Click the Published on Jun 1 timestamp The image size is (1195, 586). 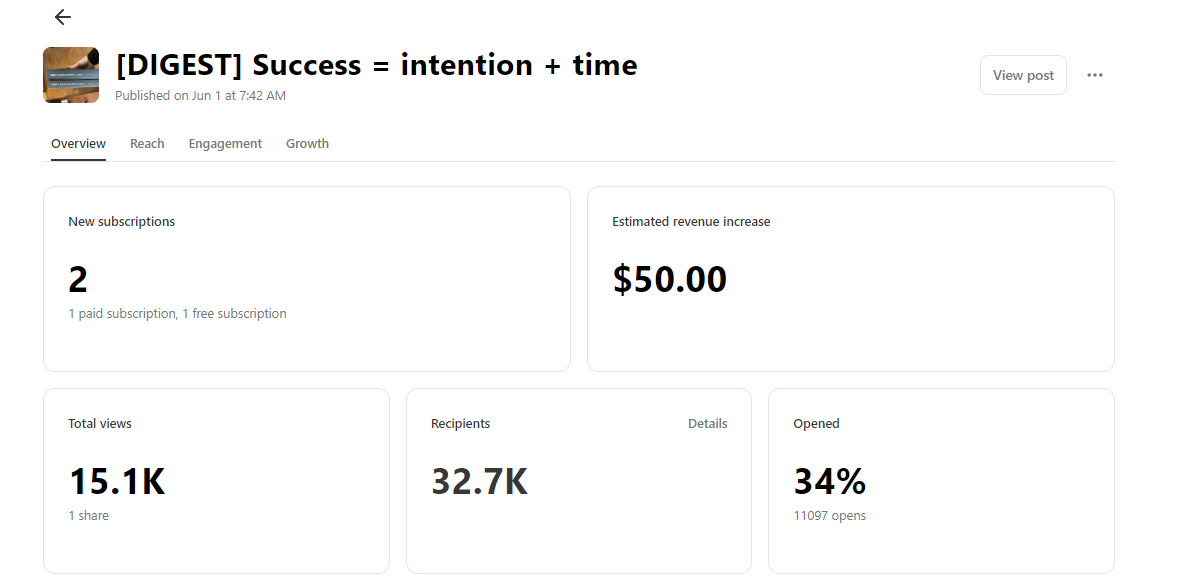tap(200, 96)
